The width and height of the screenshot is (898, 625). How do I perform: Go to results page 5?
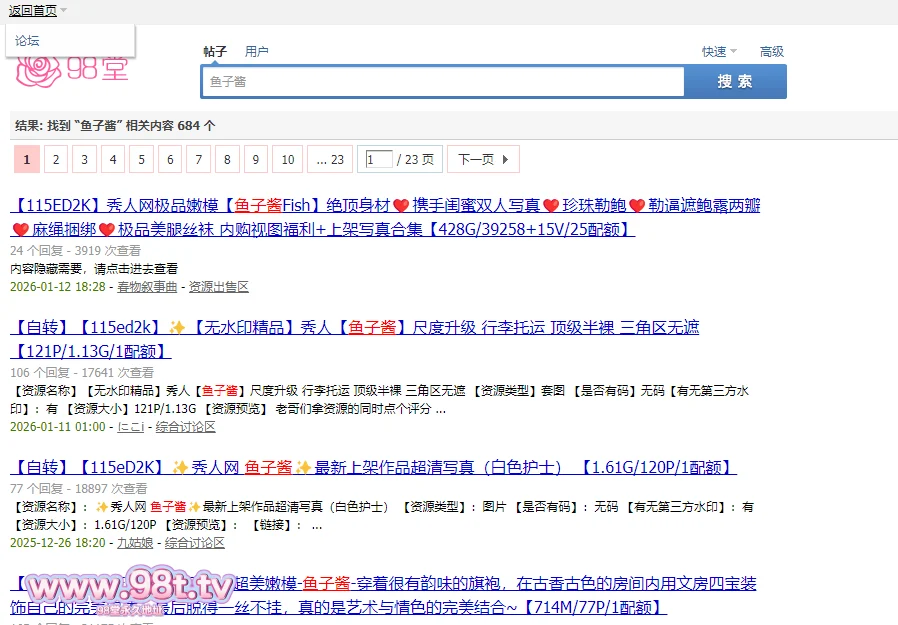[x=143, y=160]
